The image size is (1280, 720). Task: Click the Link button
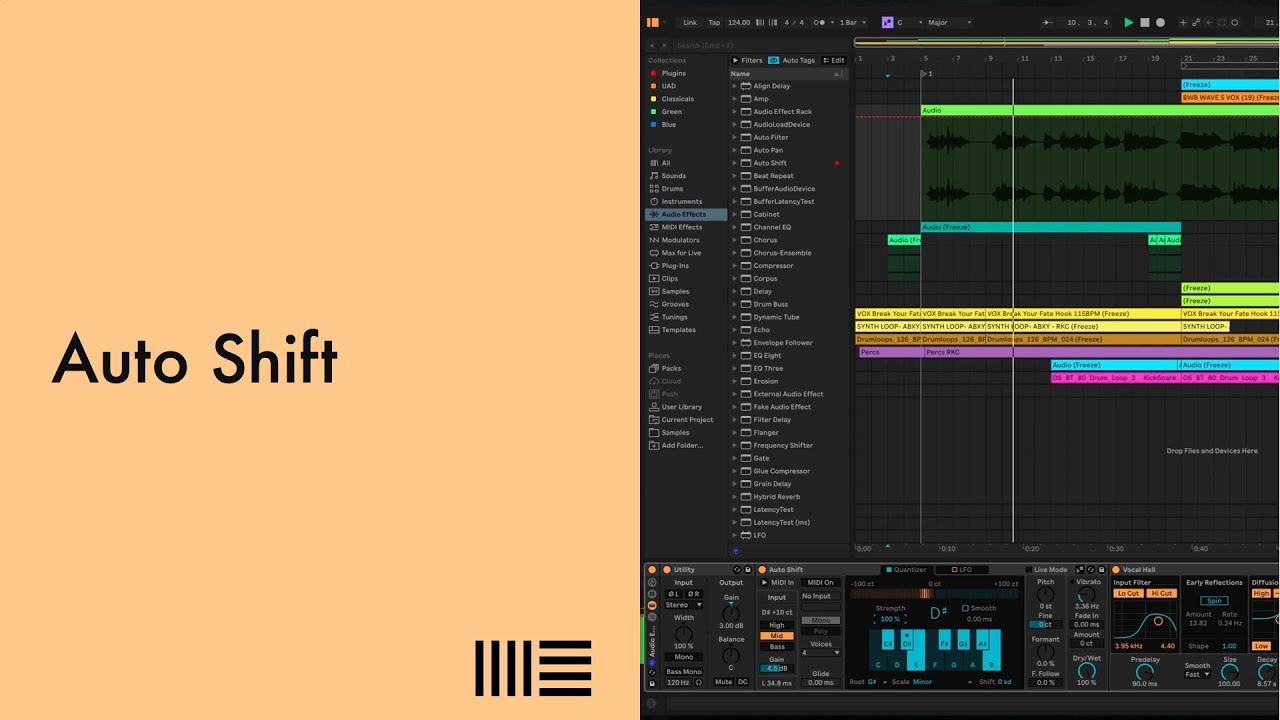point(690,22)
